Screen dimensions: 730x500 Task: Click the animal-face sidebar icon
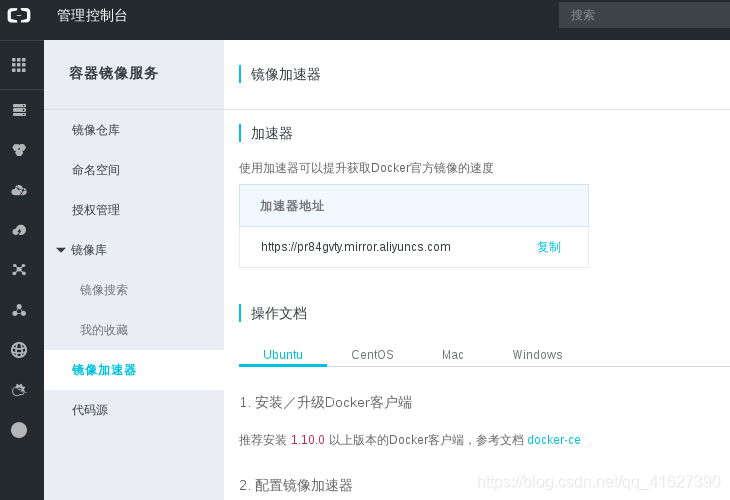[19, 150]
